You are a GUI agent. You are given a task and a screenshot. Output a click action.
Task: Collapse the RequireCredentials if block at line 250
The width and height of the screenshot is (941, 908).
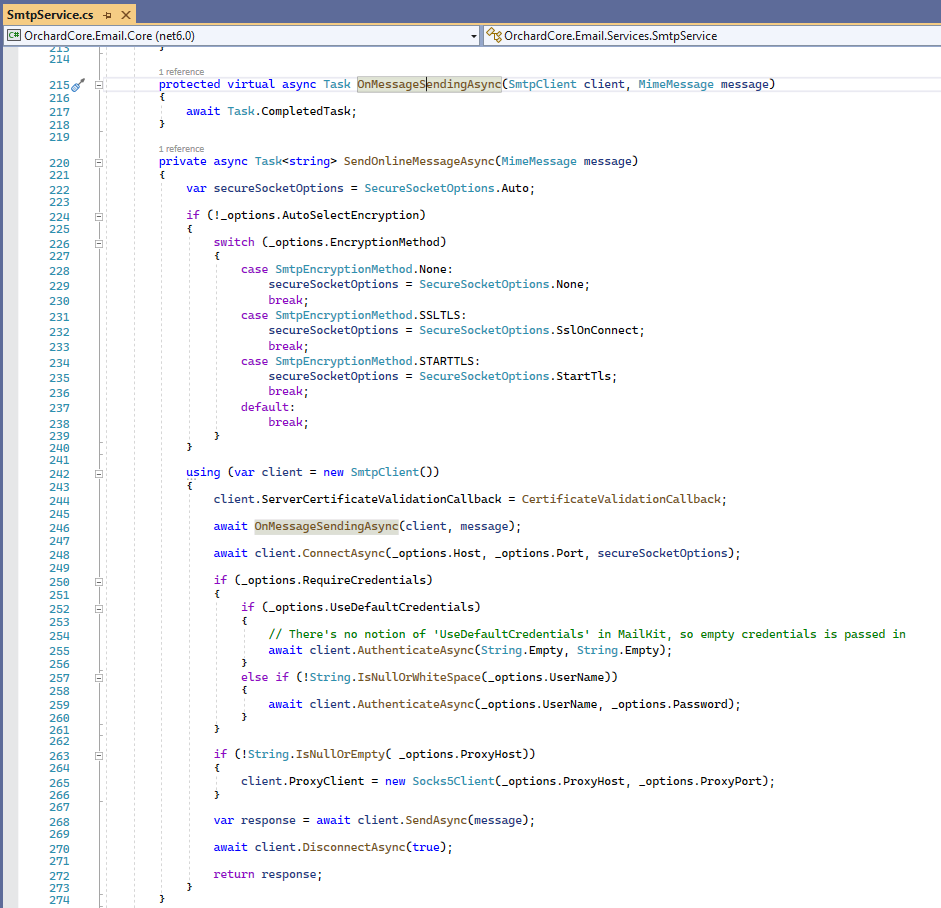99,582
